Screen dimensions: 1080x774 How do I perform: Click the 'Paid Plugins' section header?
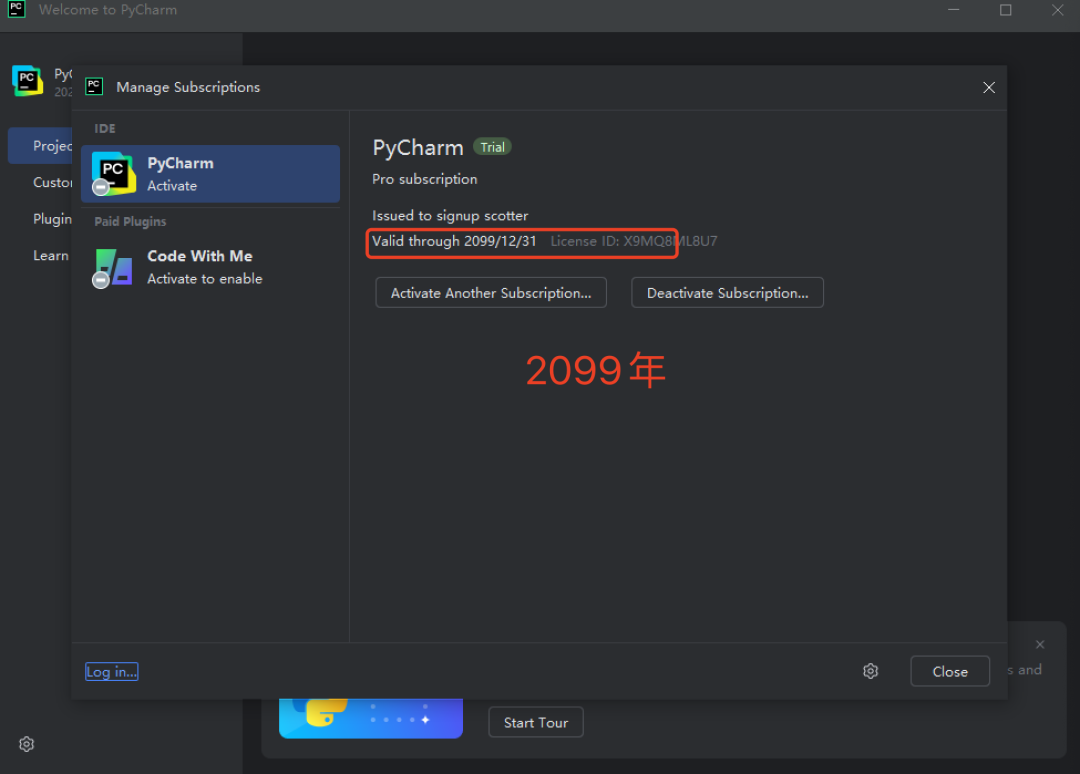pyautogui.click(x=130, y=222)
